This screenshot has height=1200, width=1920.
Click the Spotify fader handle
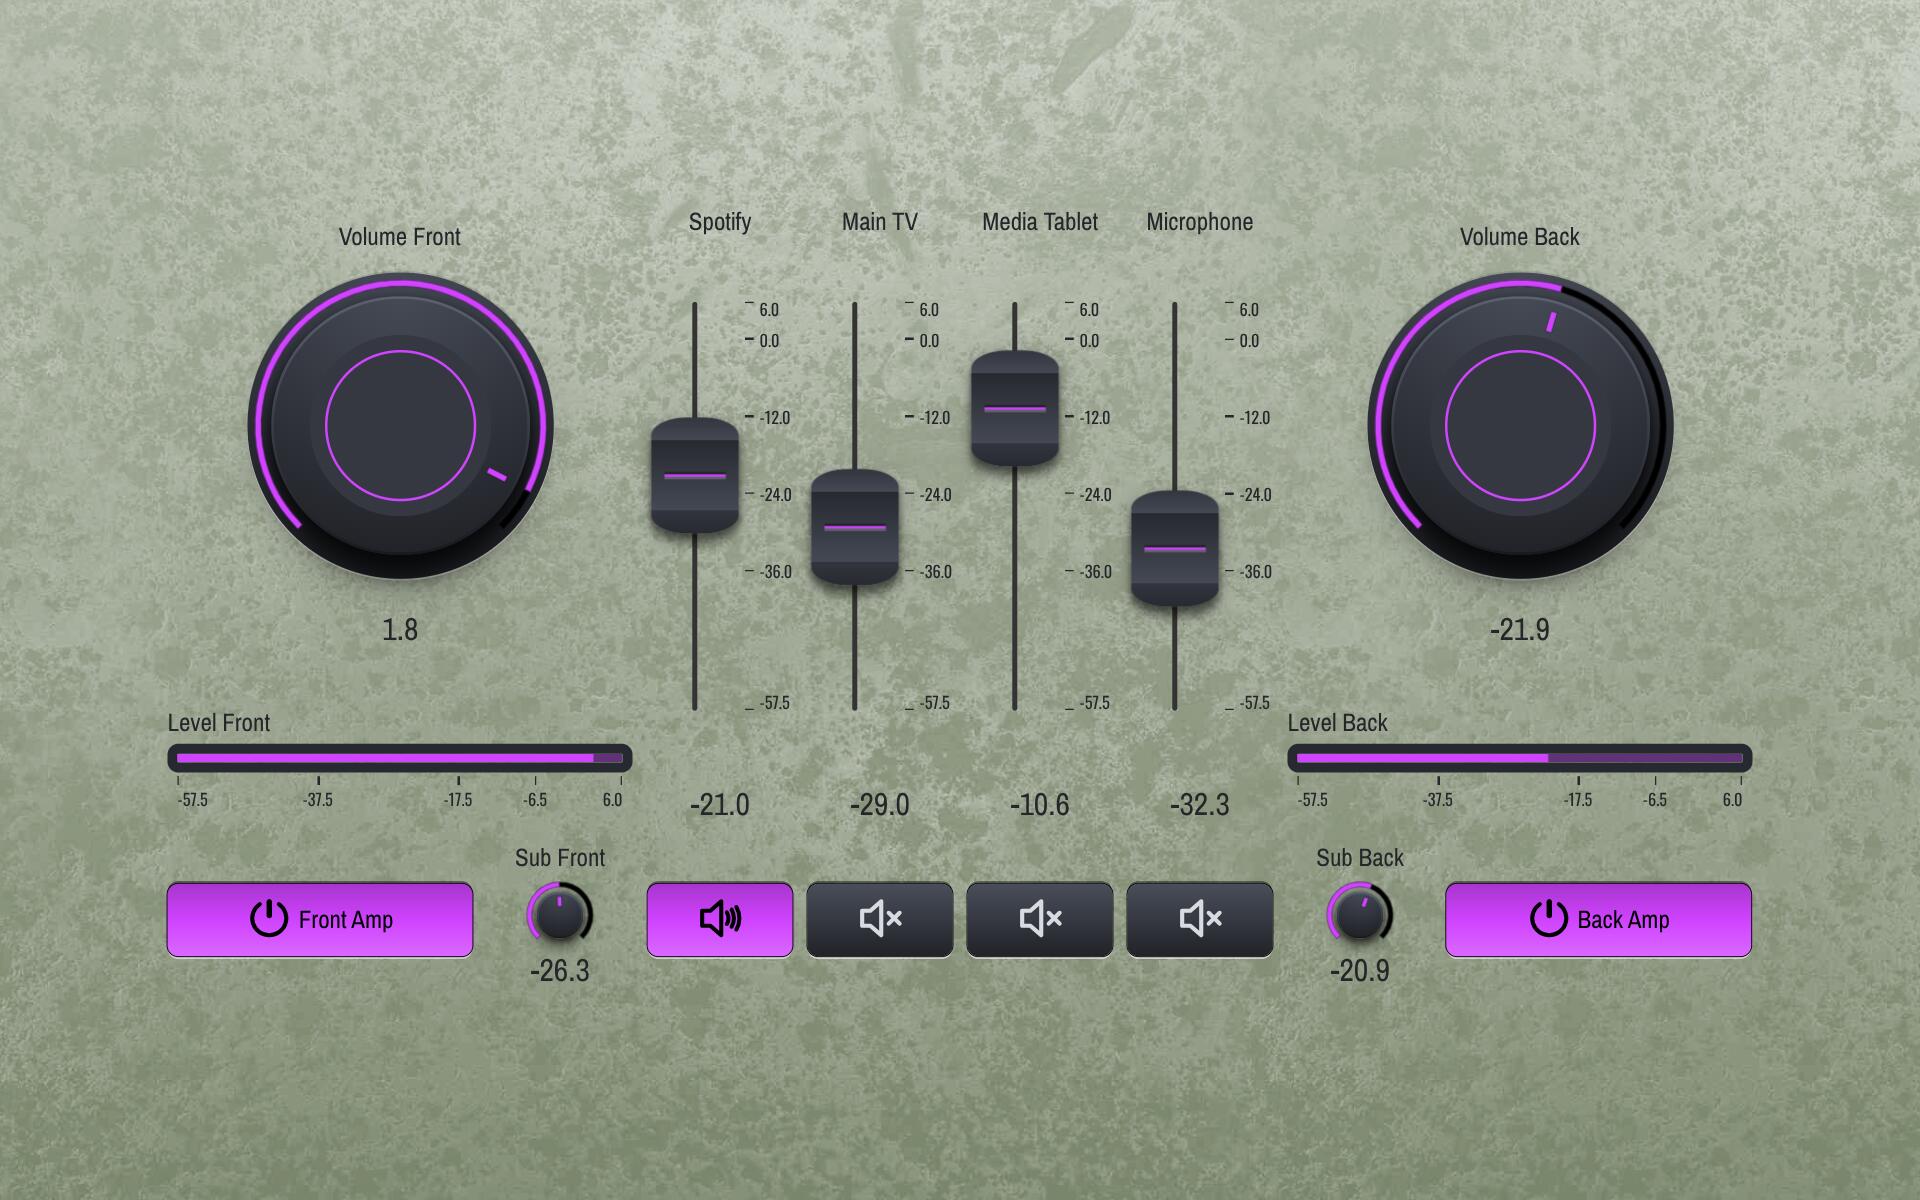coord(695,476)
